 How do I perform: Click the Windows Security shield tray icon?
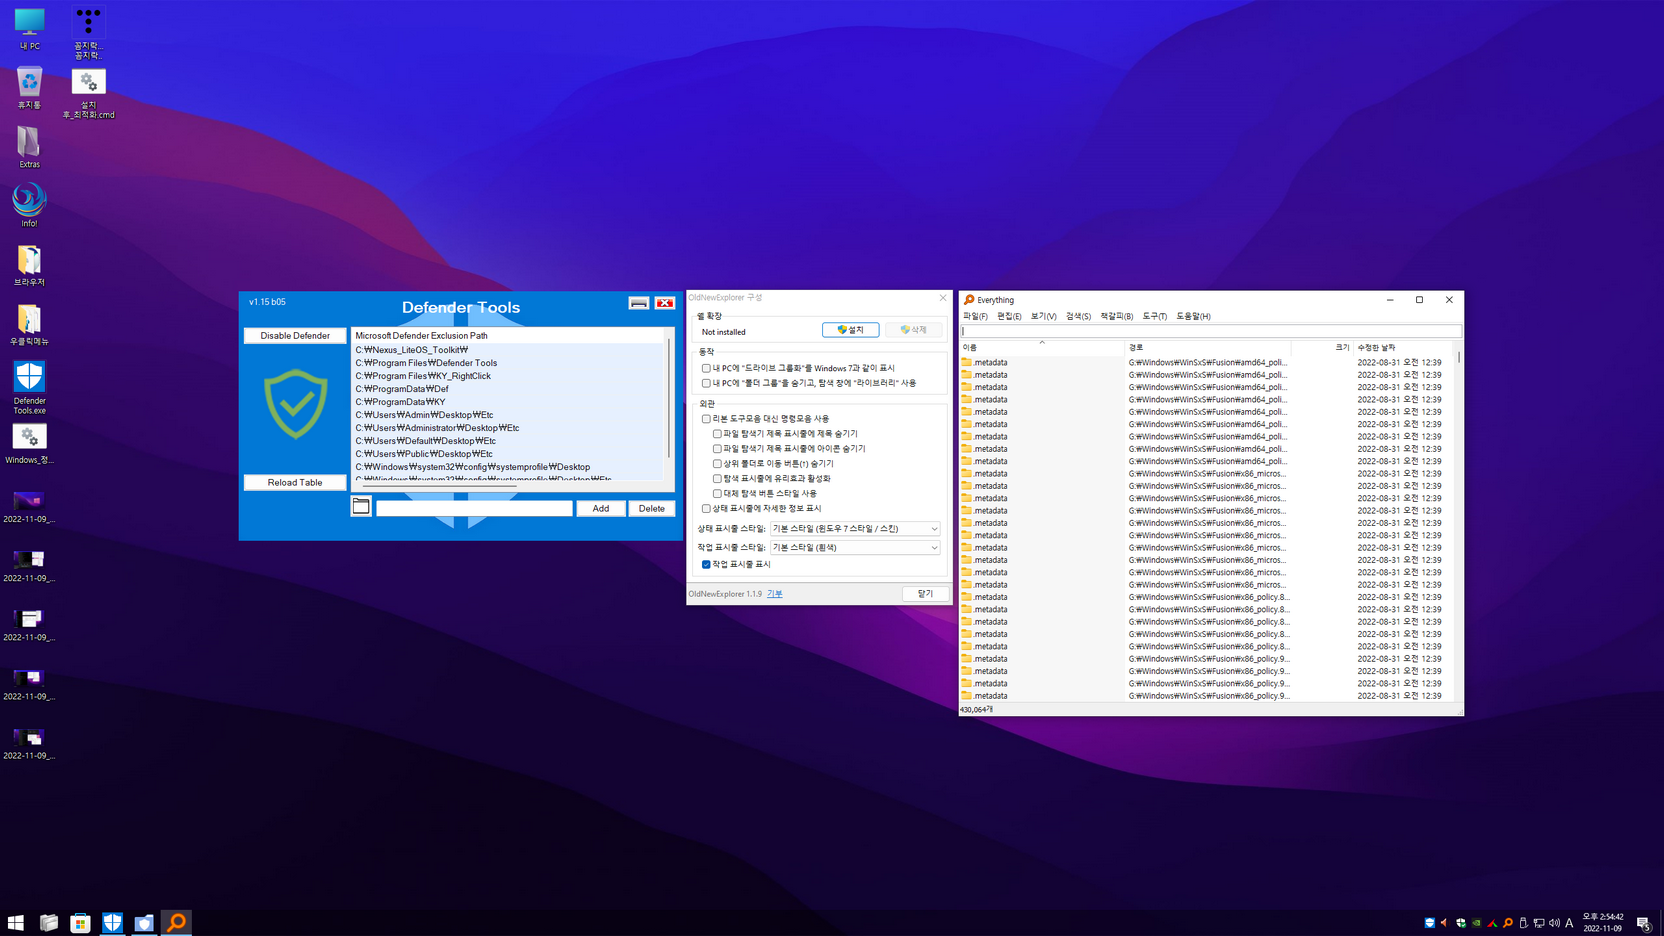1460,923
